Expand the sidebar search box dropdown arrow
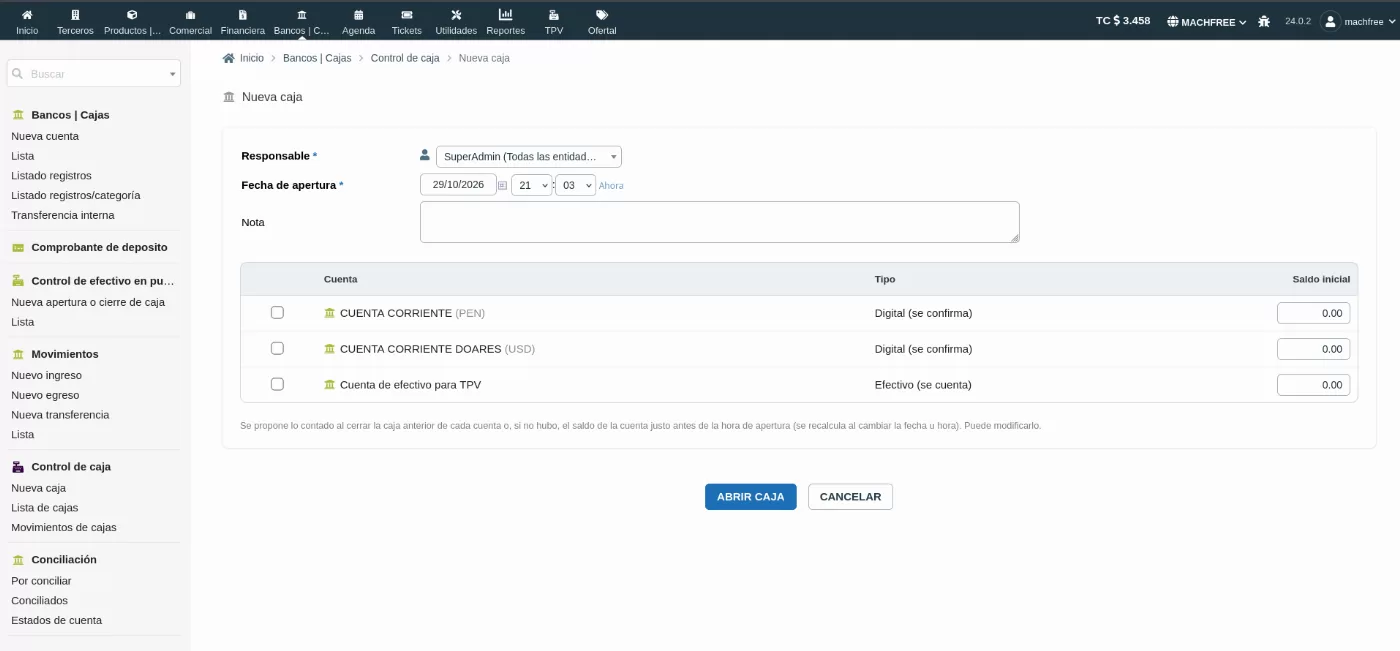Viewport: 1400px width, 651px height. (172, 74)
